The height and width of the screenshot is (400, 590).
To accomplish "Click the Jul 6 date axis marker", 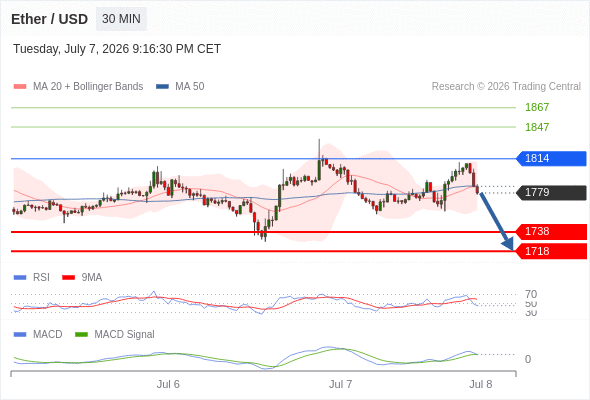I will click(168, 384).
